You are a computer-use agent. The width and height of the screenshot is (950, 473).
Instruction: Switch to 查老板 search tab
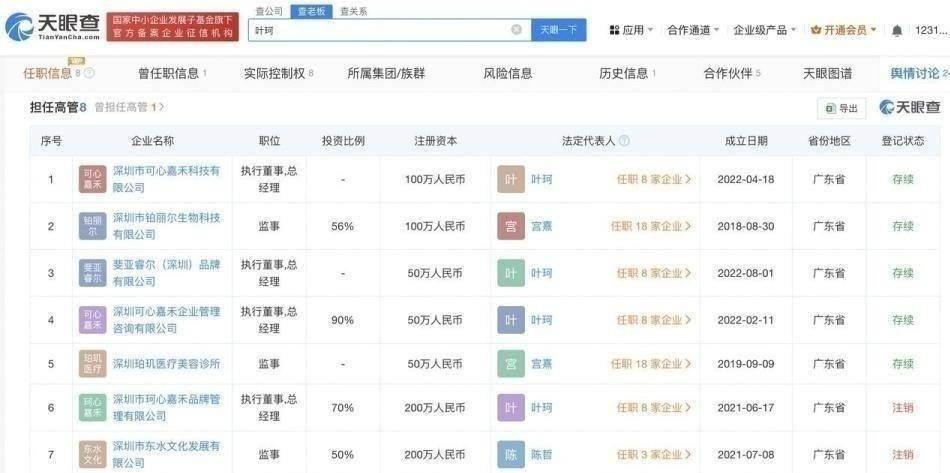(x=311, y=11)
